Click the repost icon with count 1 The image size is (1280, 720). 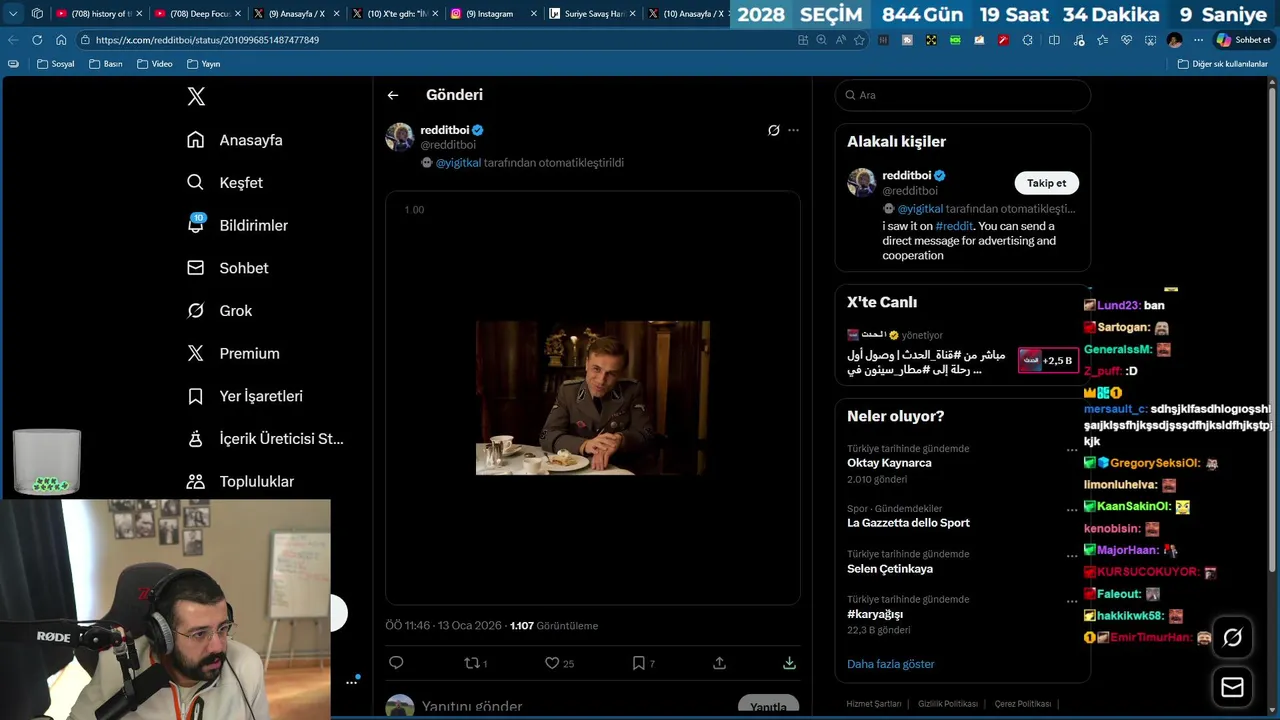point(476,663)
